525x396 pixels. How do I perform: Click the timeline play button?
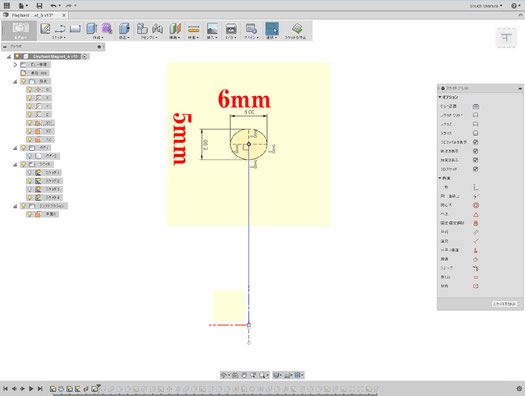click(31, 389)
